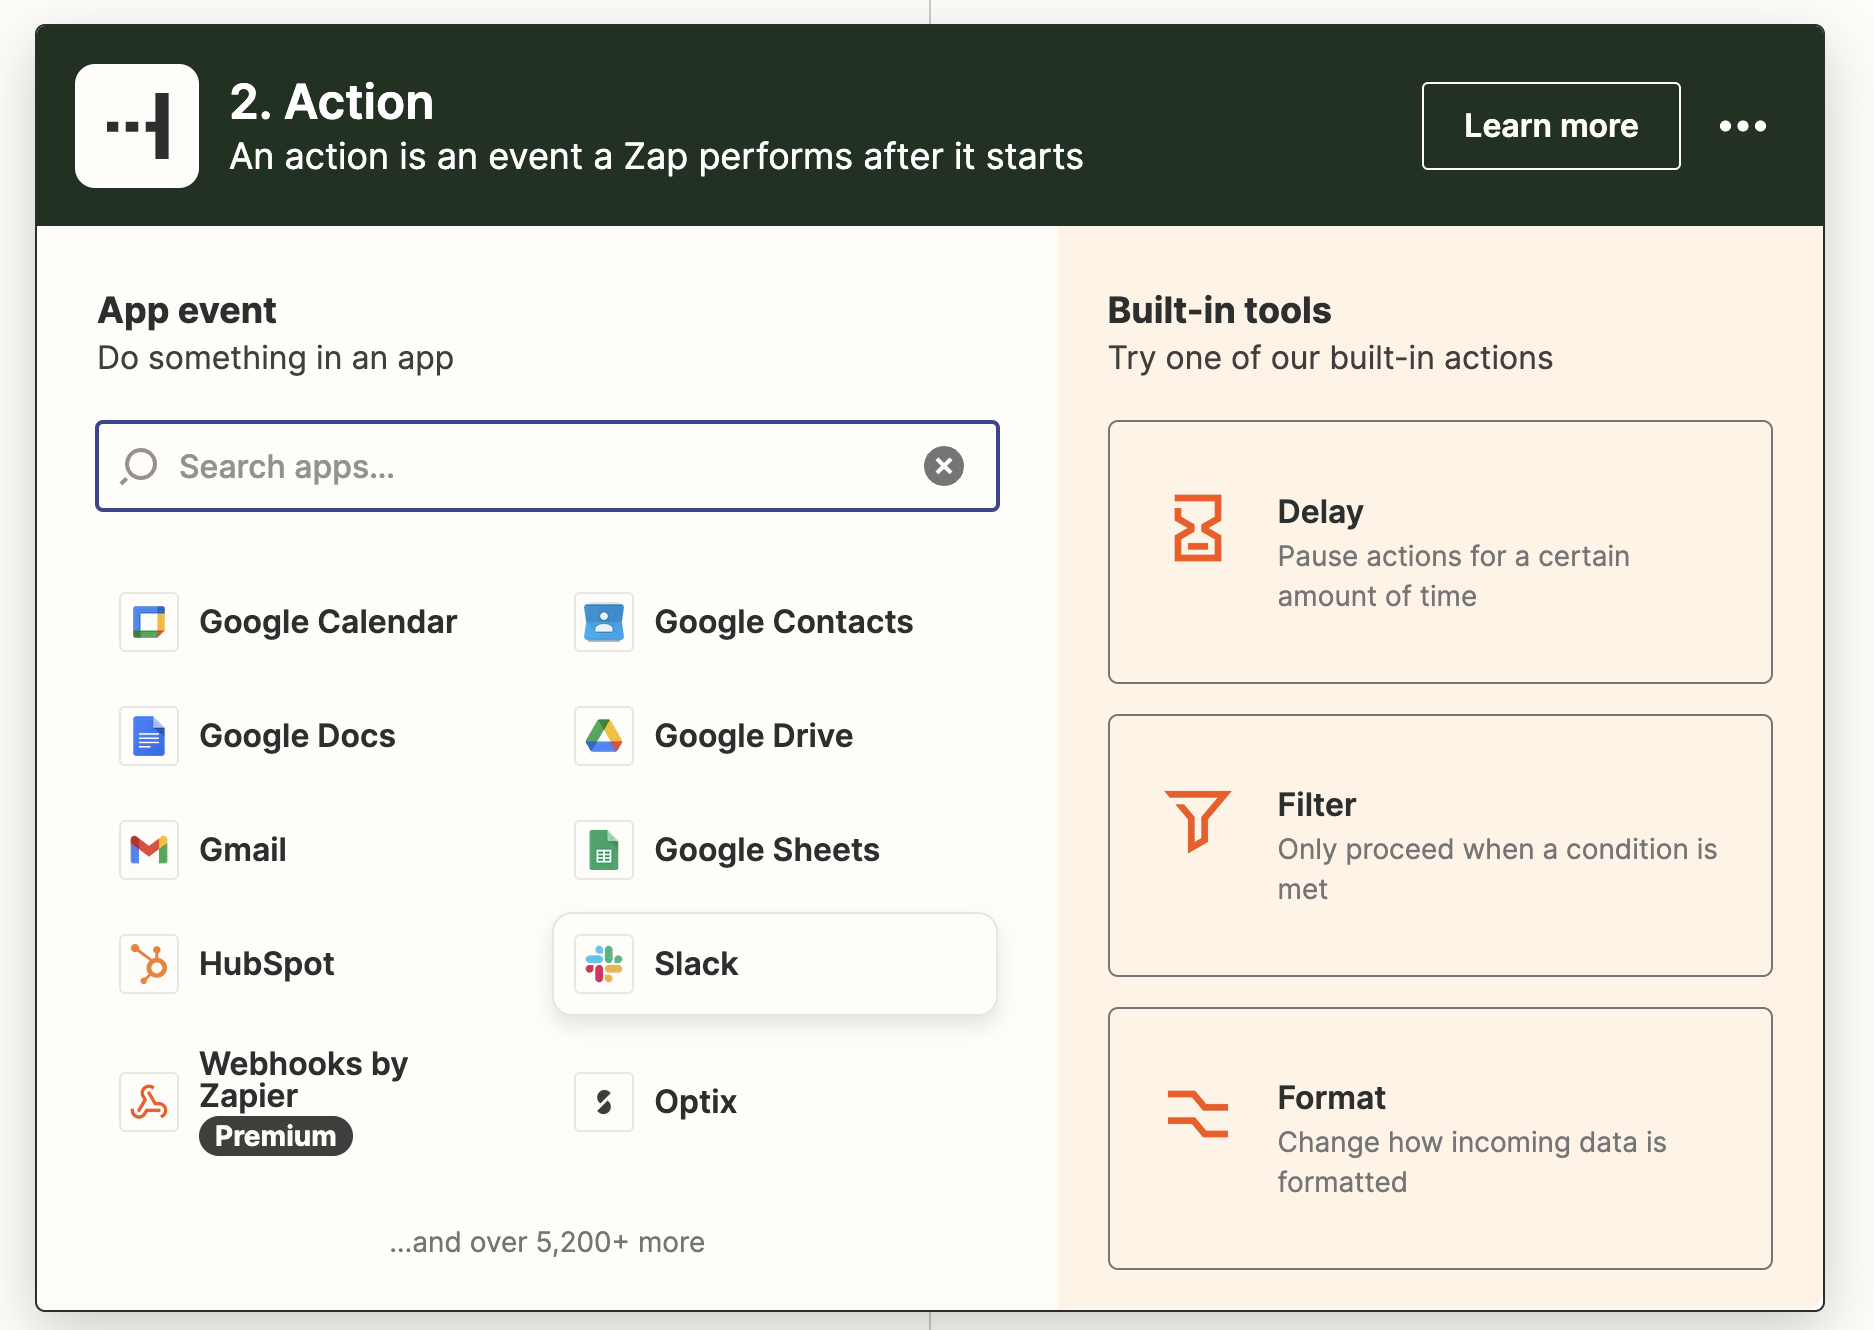This screenshot has height=1330, width=1874.
Task: Open the Format built-in tool title
Action: [1331, 1098]
